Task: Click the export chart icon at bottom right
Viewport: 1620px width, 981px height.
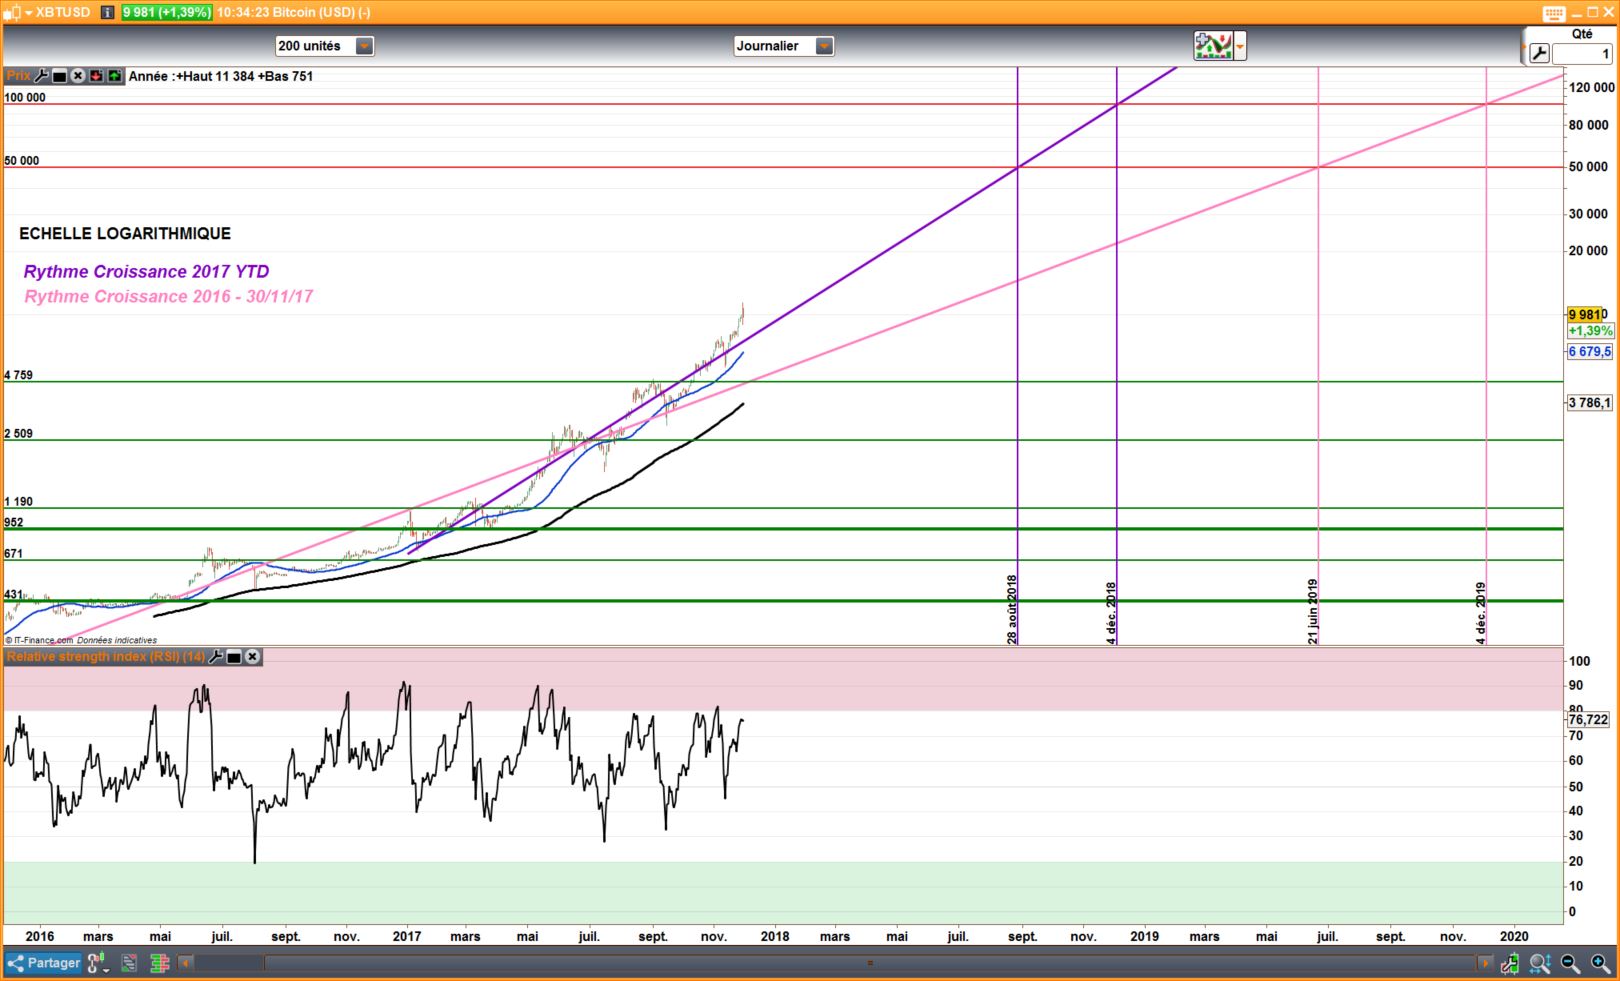Action: click(x=1509, y=963)
